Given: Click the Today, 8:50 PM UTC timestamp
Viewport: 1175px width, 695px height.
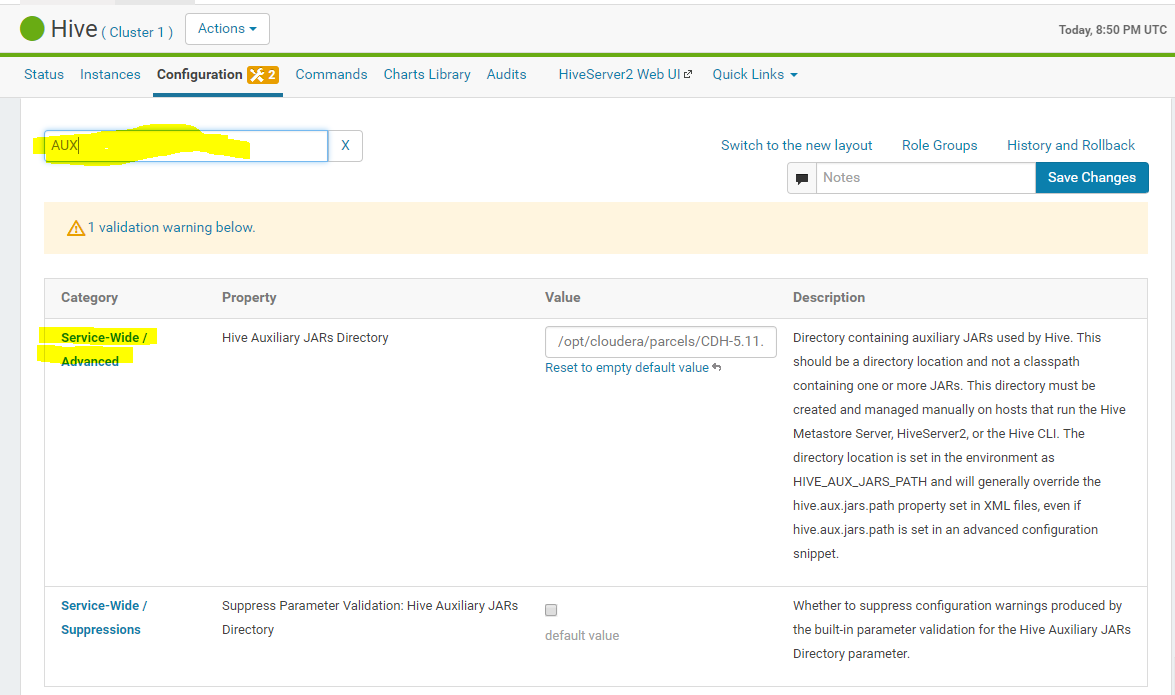Looking at the screenshot, I should pos(1112,30).
